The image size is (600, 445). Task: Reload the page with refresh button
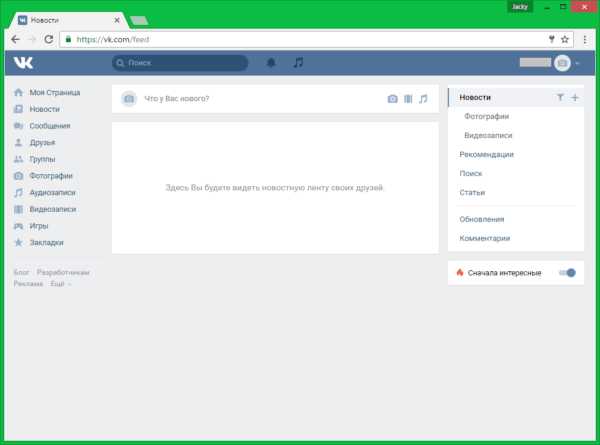click(49, 39)
